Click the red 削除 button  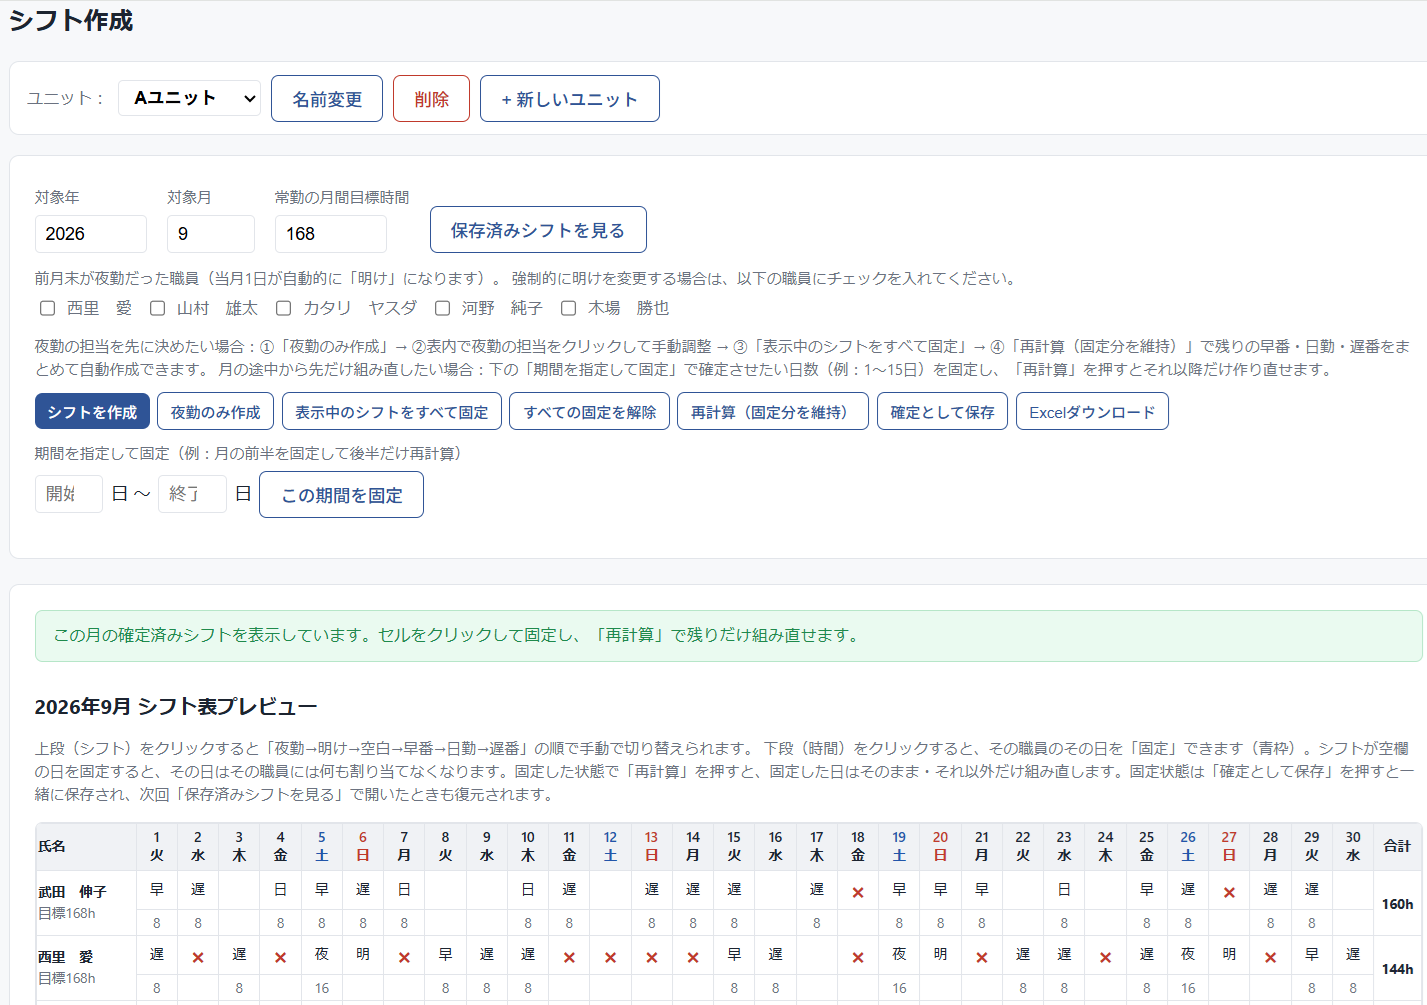click(431, 99)
